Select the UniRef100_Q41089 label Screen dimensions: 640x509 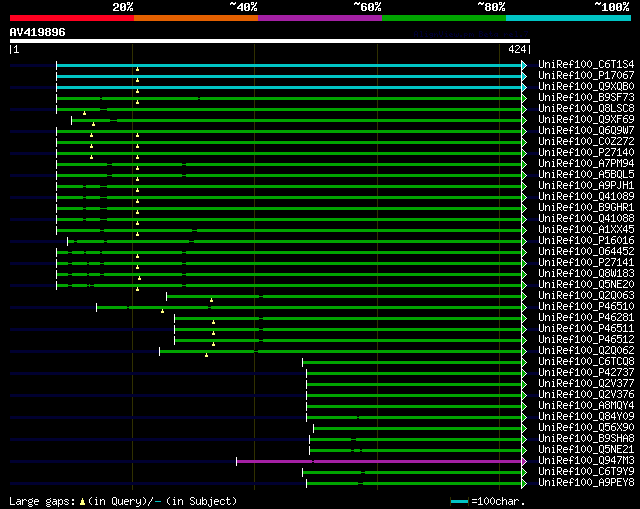[586, 197]
